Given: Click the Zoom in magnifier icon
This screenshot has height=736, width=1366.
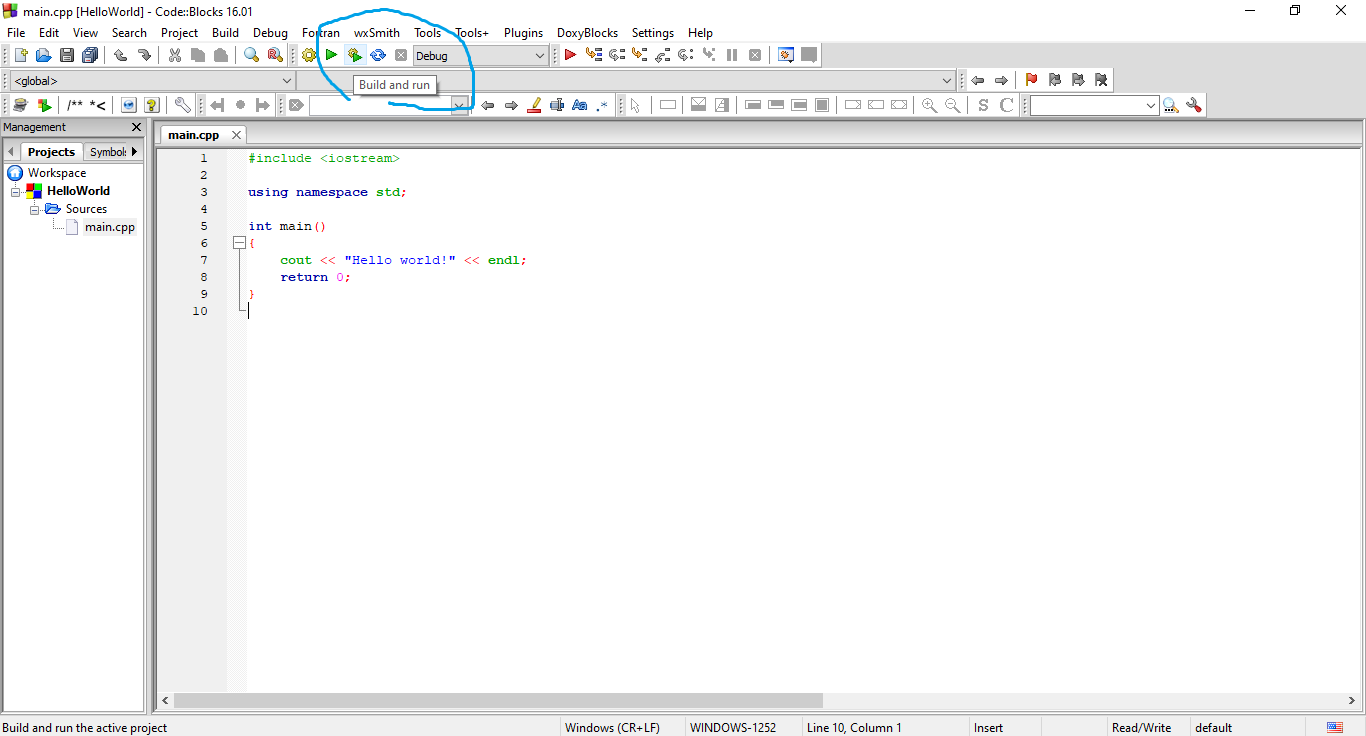Looking at the screenshot, I should pyautogui.click(x=929, y=105).
